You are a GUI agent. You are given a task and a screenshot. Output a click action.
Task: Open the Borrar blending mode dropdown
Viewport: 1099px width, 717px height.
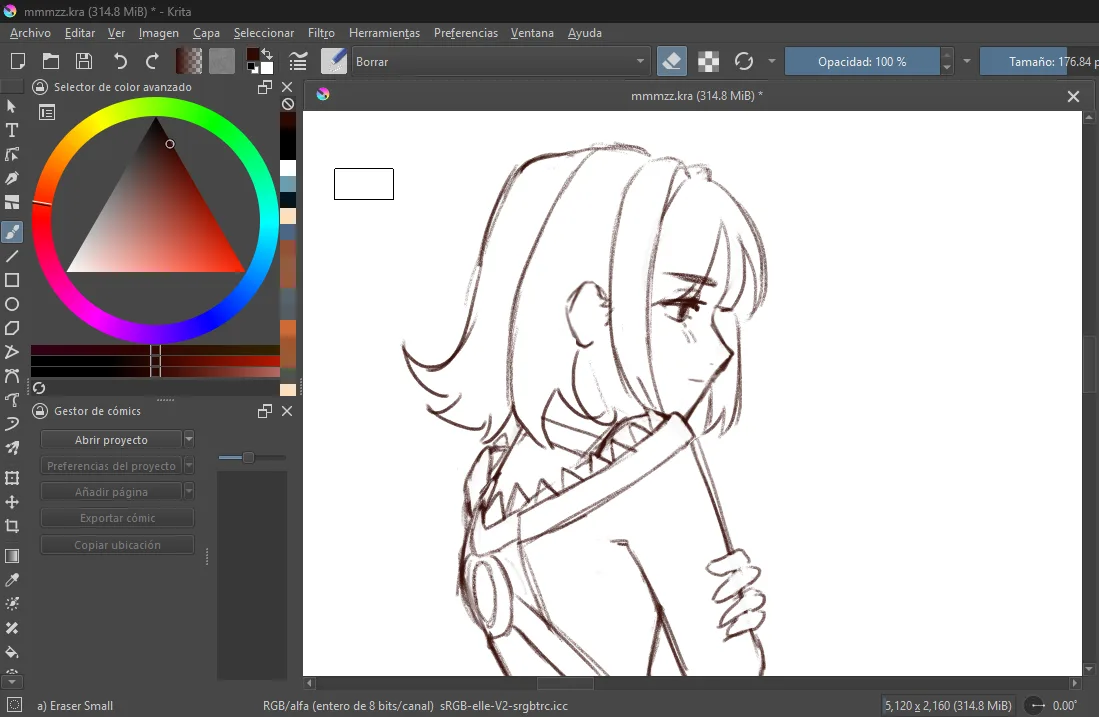pyautogui.click(x=500, y=62)
